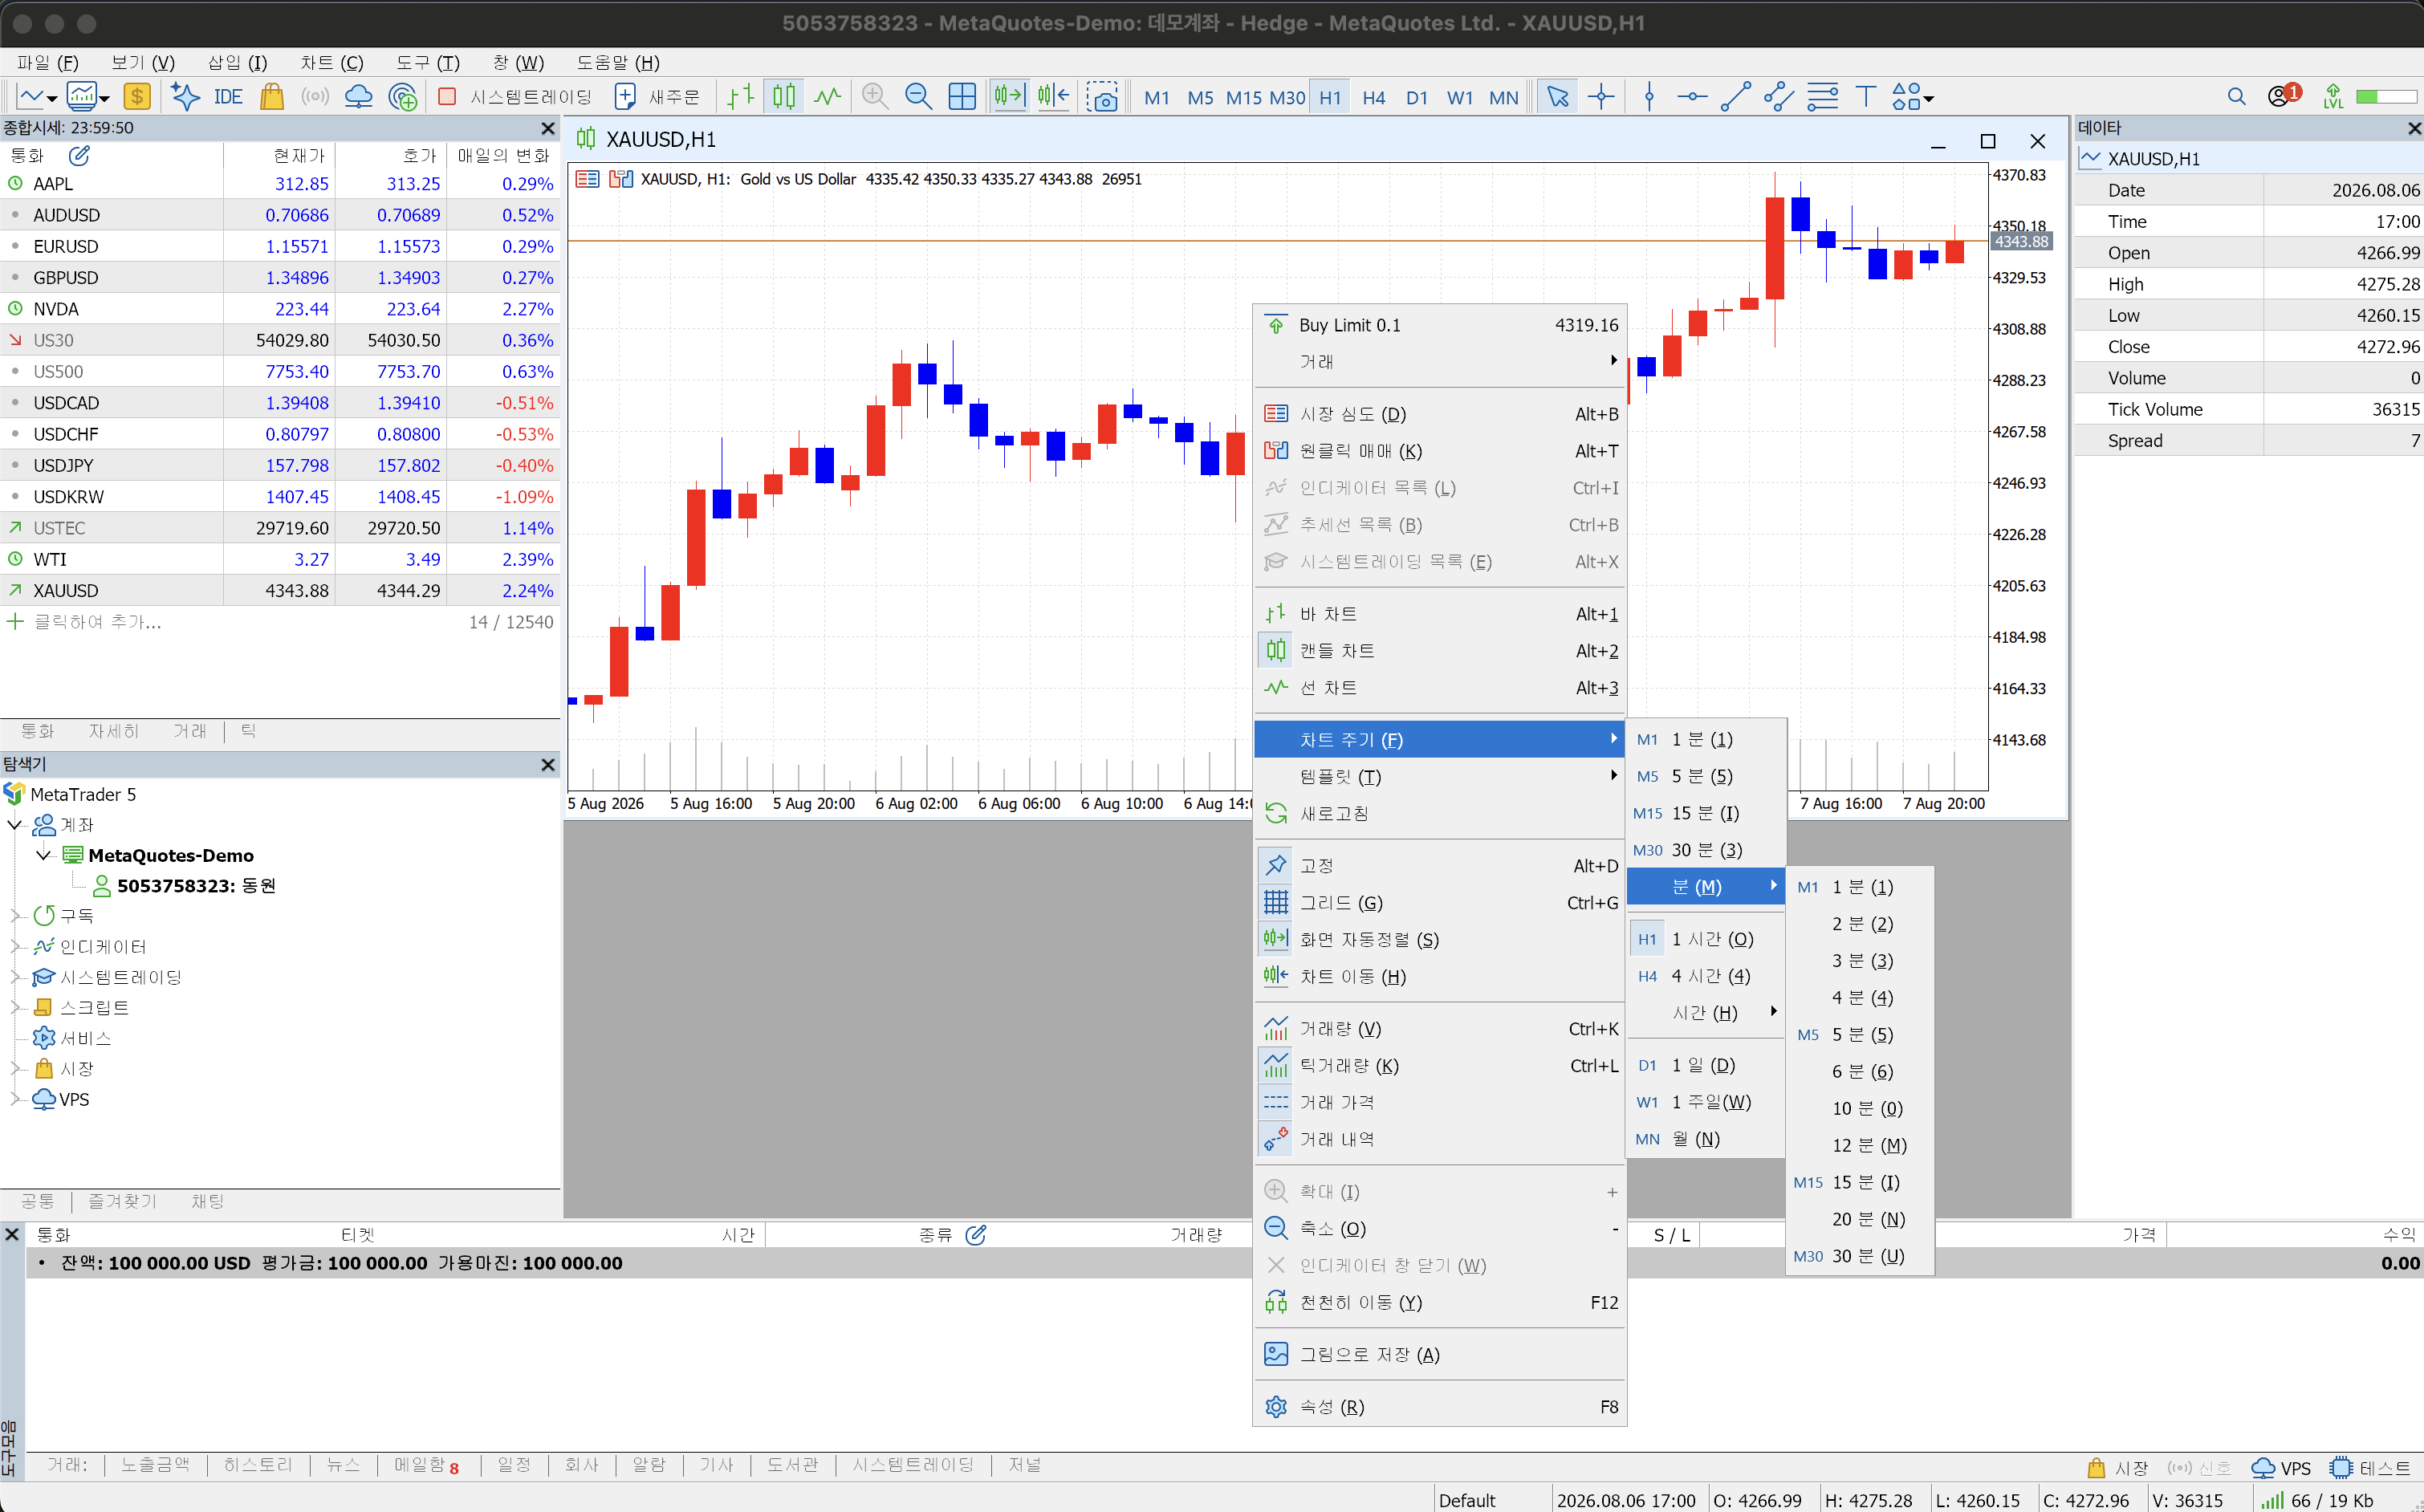Open the Tools (도구) menu
This screenshot has width=2424, height=1512.
tap(427, 62)
